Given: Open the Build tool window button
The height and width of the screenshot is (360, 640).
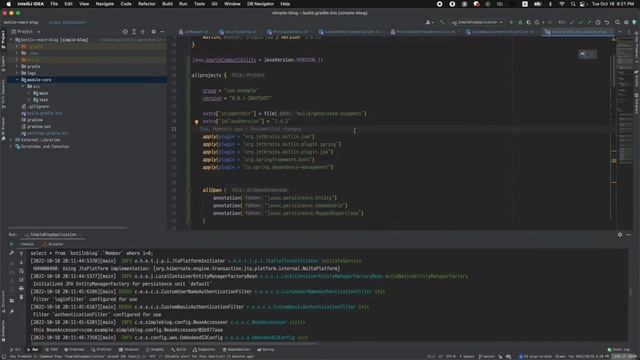Looking at the screenshot, I should click(179, 350).
